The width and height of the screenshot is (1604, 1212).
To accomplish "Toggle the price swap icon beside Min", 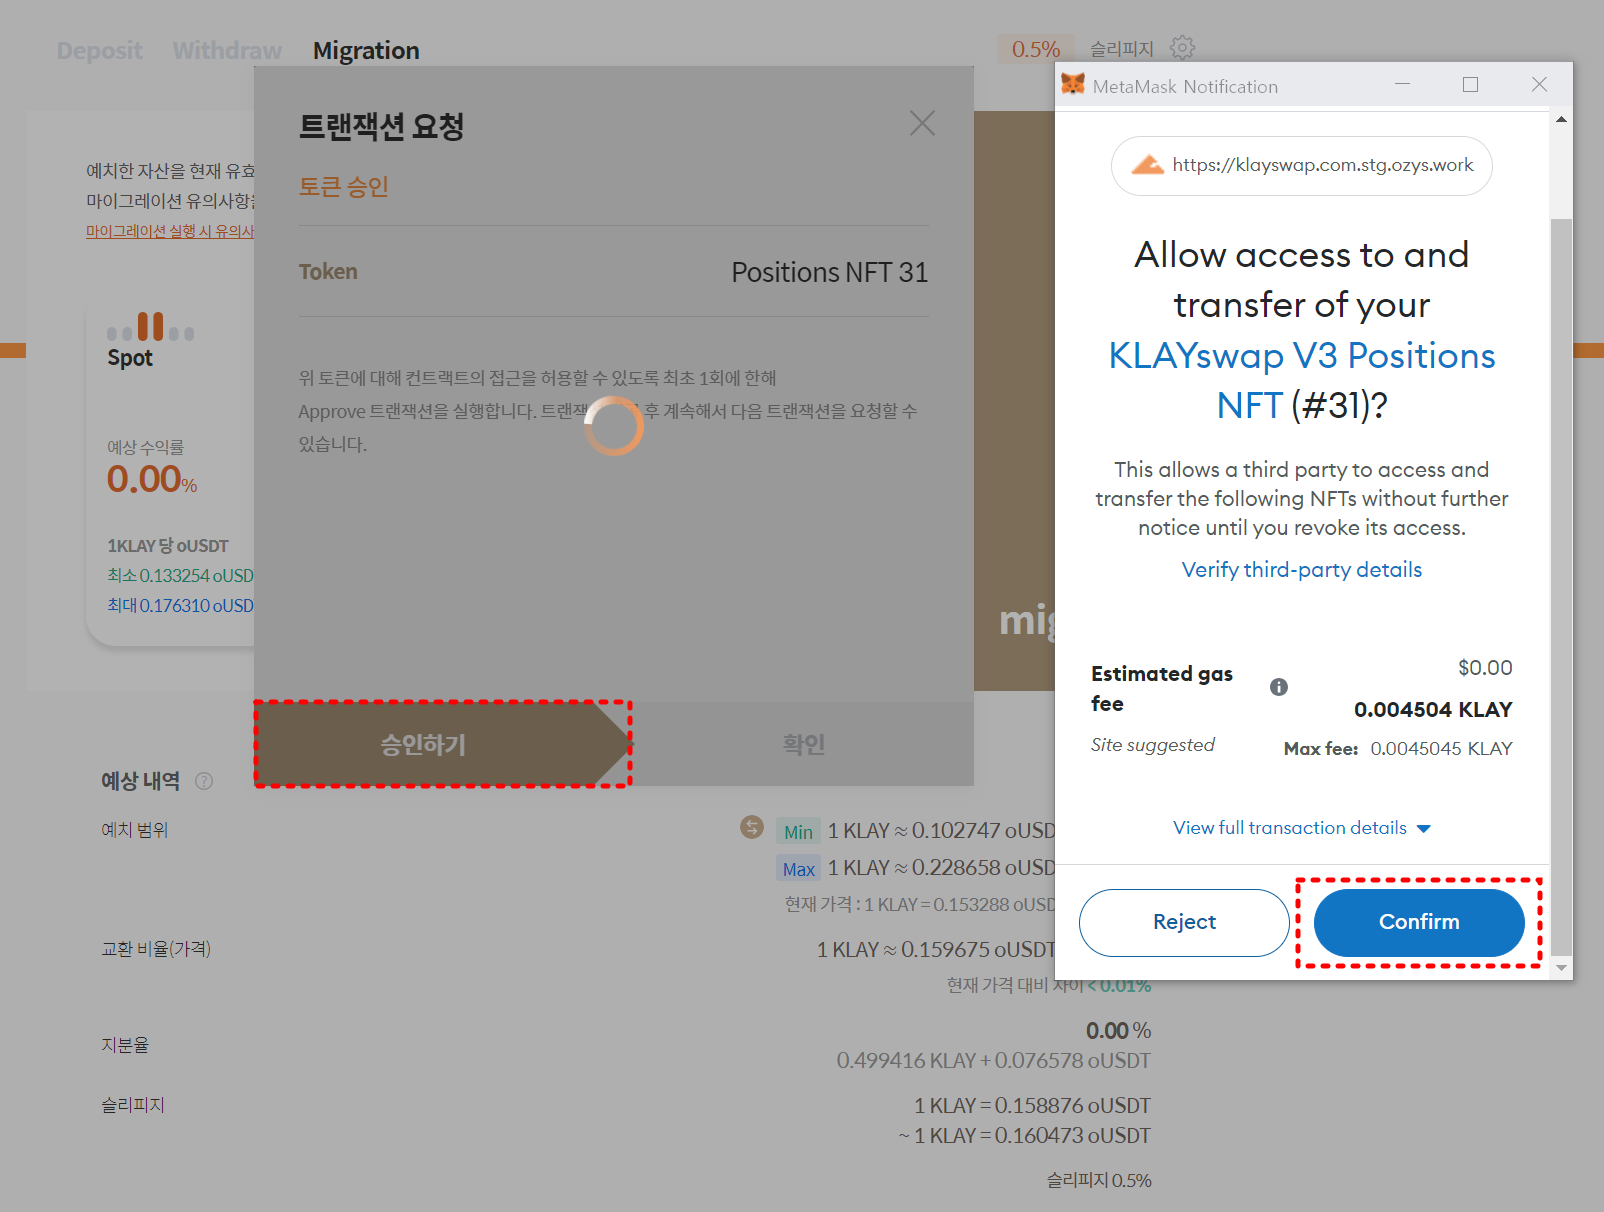I will point(752,827).
